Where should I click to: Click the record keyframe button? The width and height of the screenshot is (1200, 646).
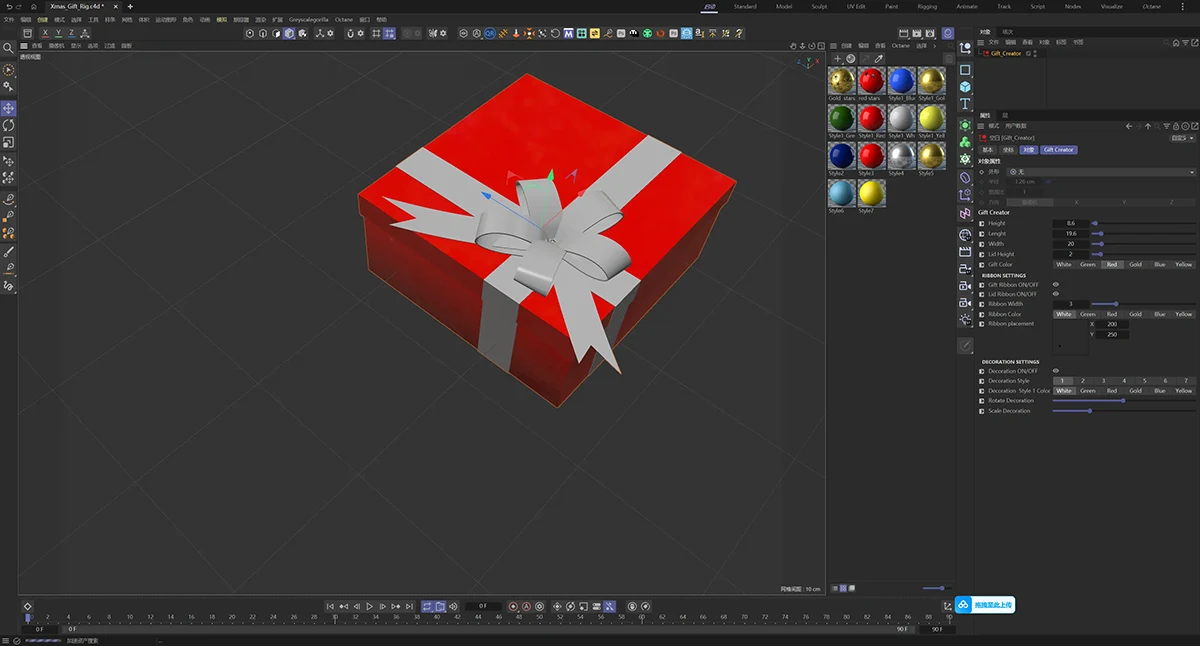pyautogui.click(x=513, y=606)
